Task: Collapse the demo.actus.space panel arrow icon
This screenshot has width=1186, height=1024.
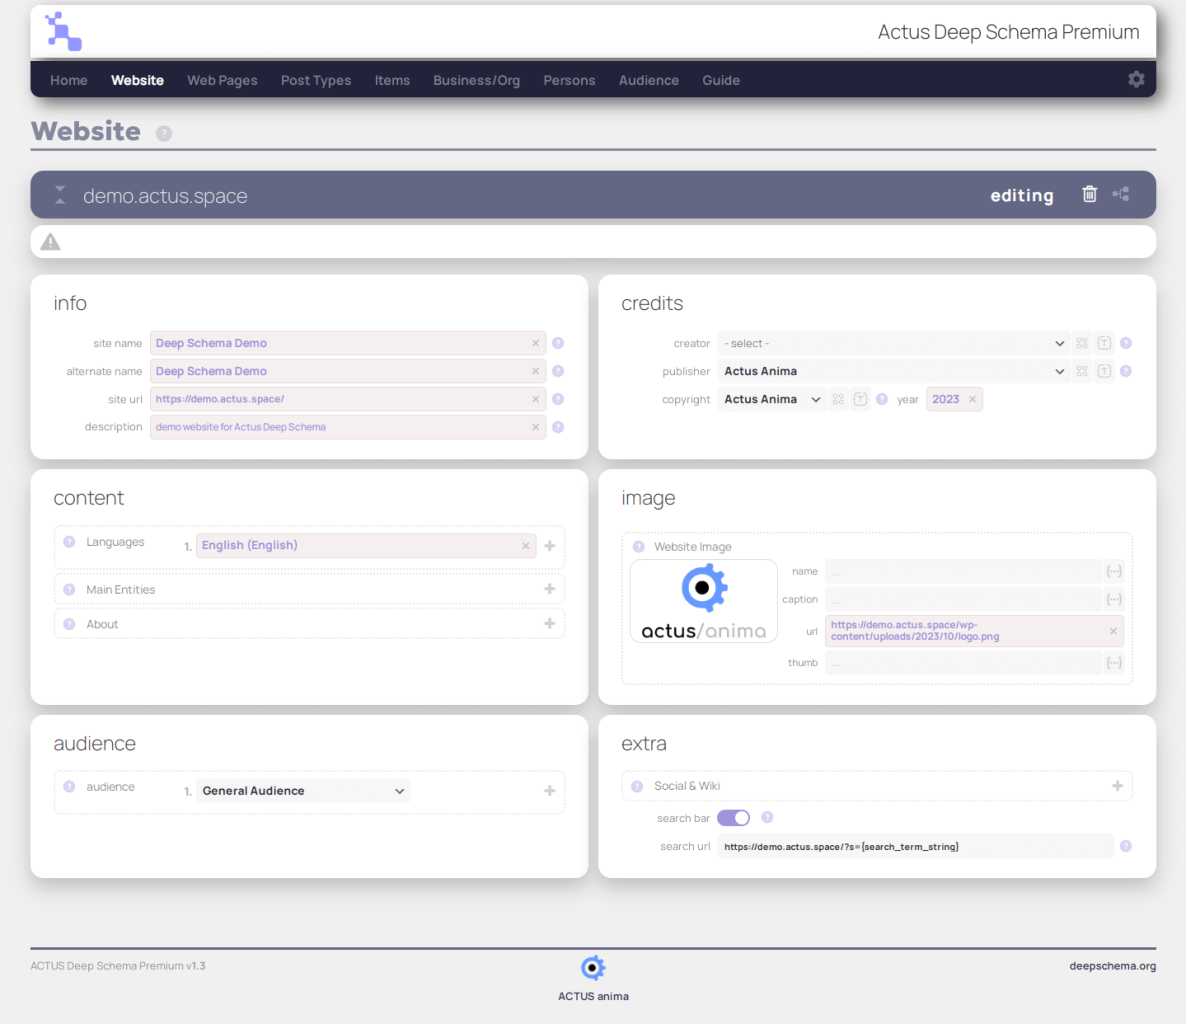Action: click(x=60, y=194)
